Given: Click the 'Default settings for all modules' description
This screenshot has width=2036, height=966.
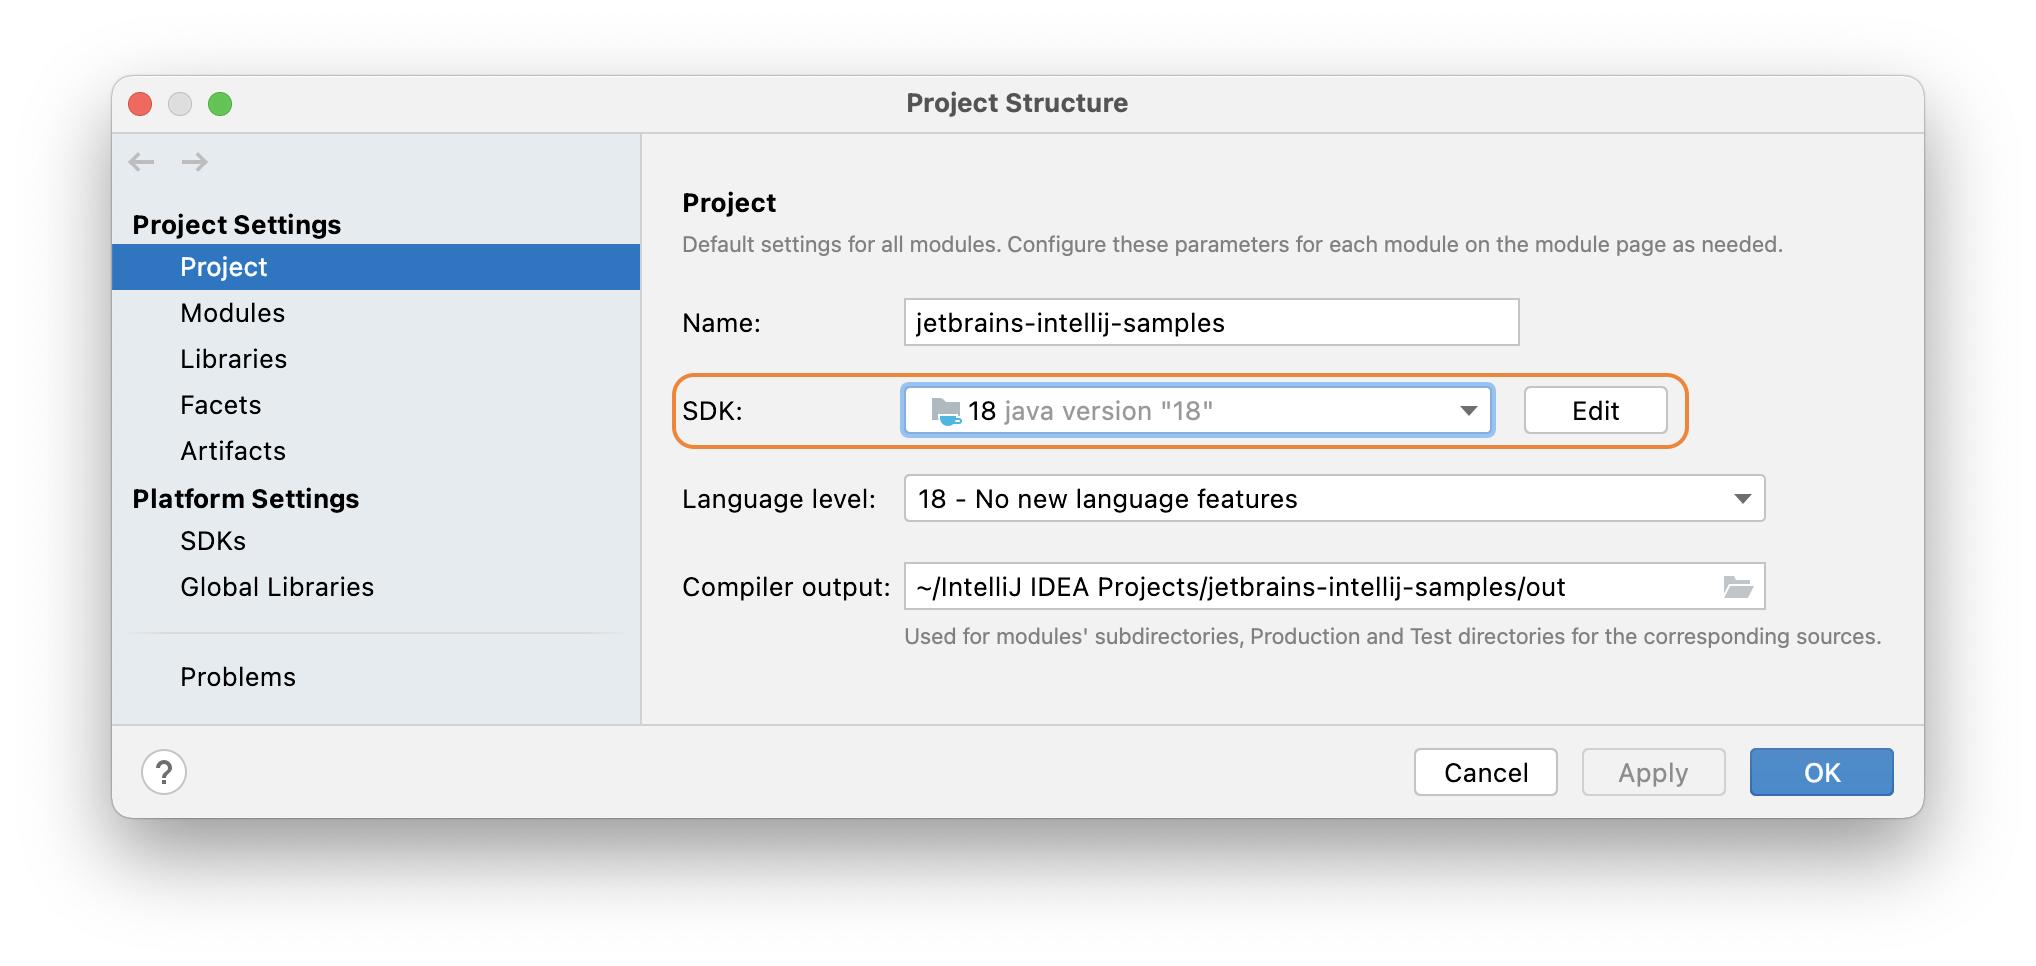Looking at the screenshot, I should tap(1232, 245).
